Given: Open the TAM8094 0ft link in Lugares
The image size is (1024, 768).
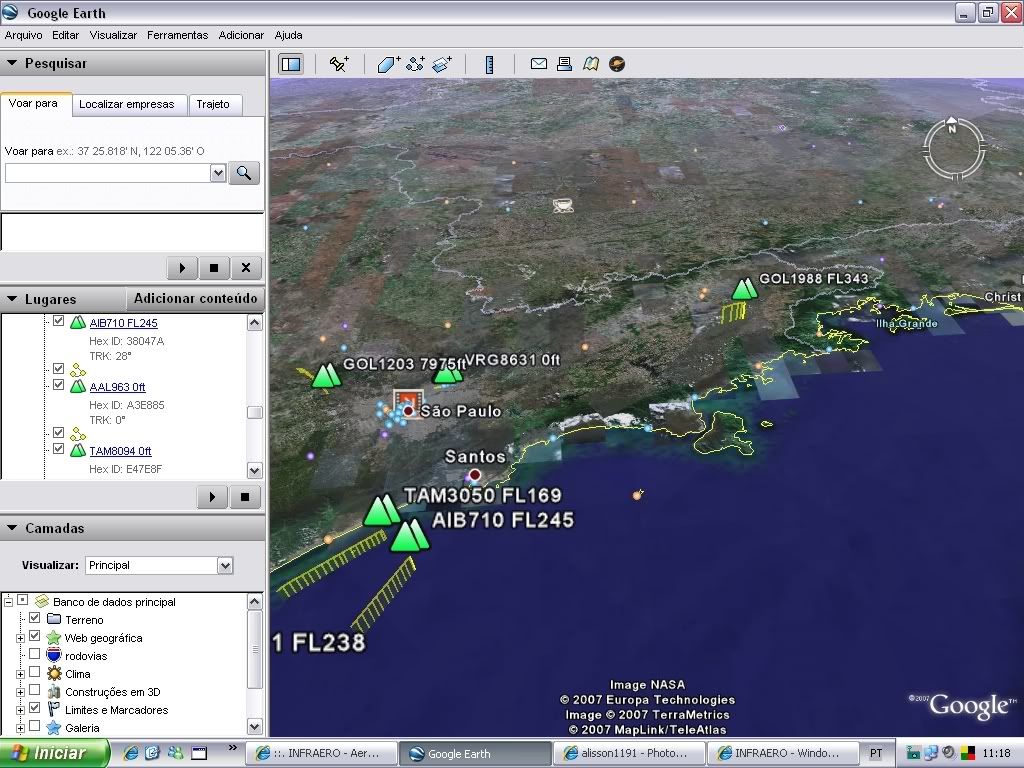Looking at the screenshot, I should (120, 451).
